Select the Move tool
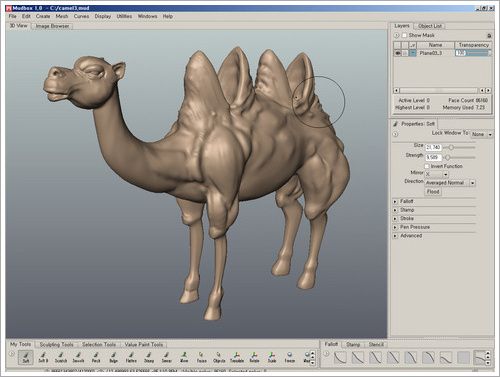This screenshot has height=377, width=500. pos(184,357)
